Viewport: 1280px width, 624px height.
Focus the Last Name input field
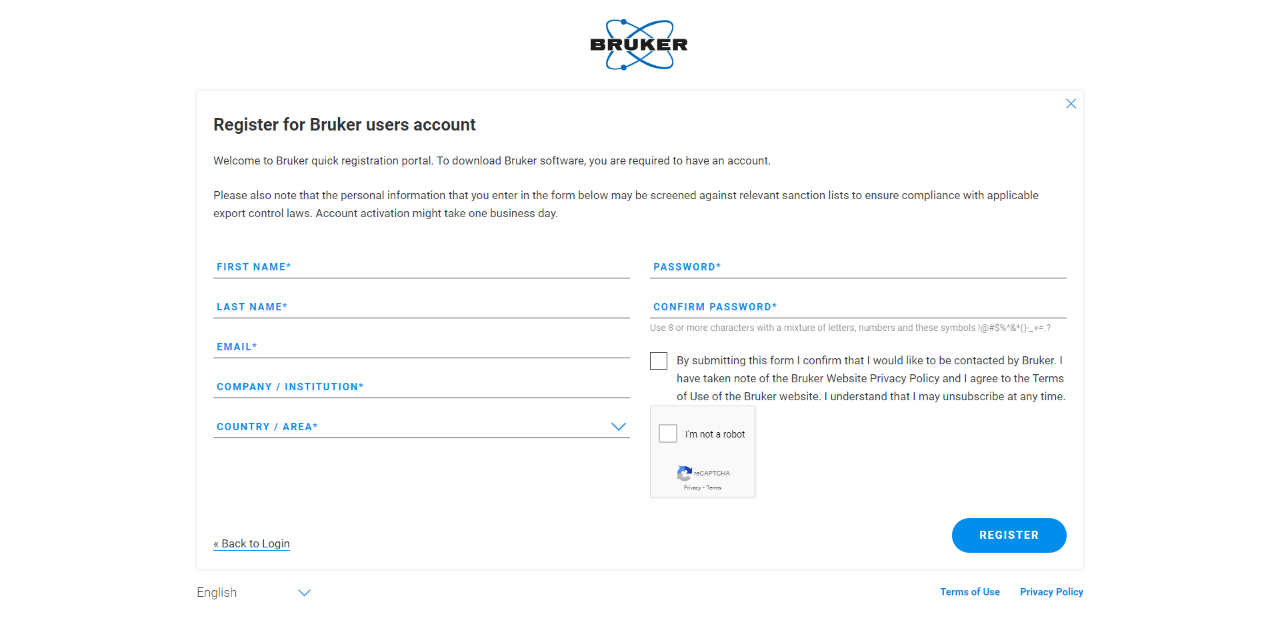click(x=421, y=307)
